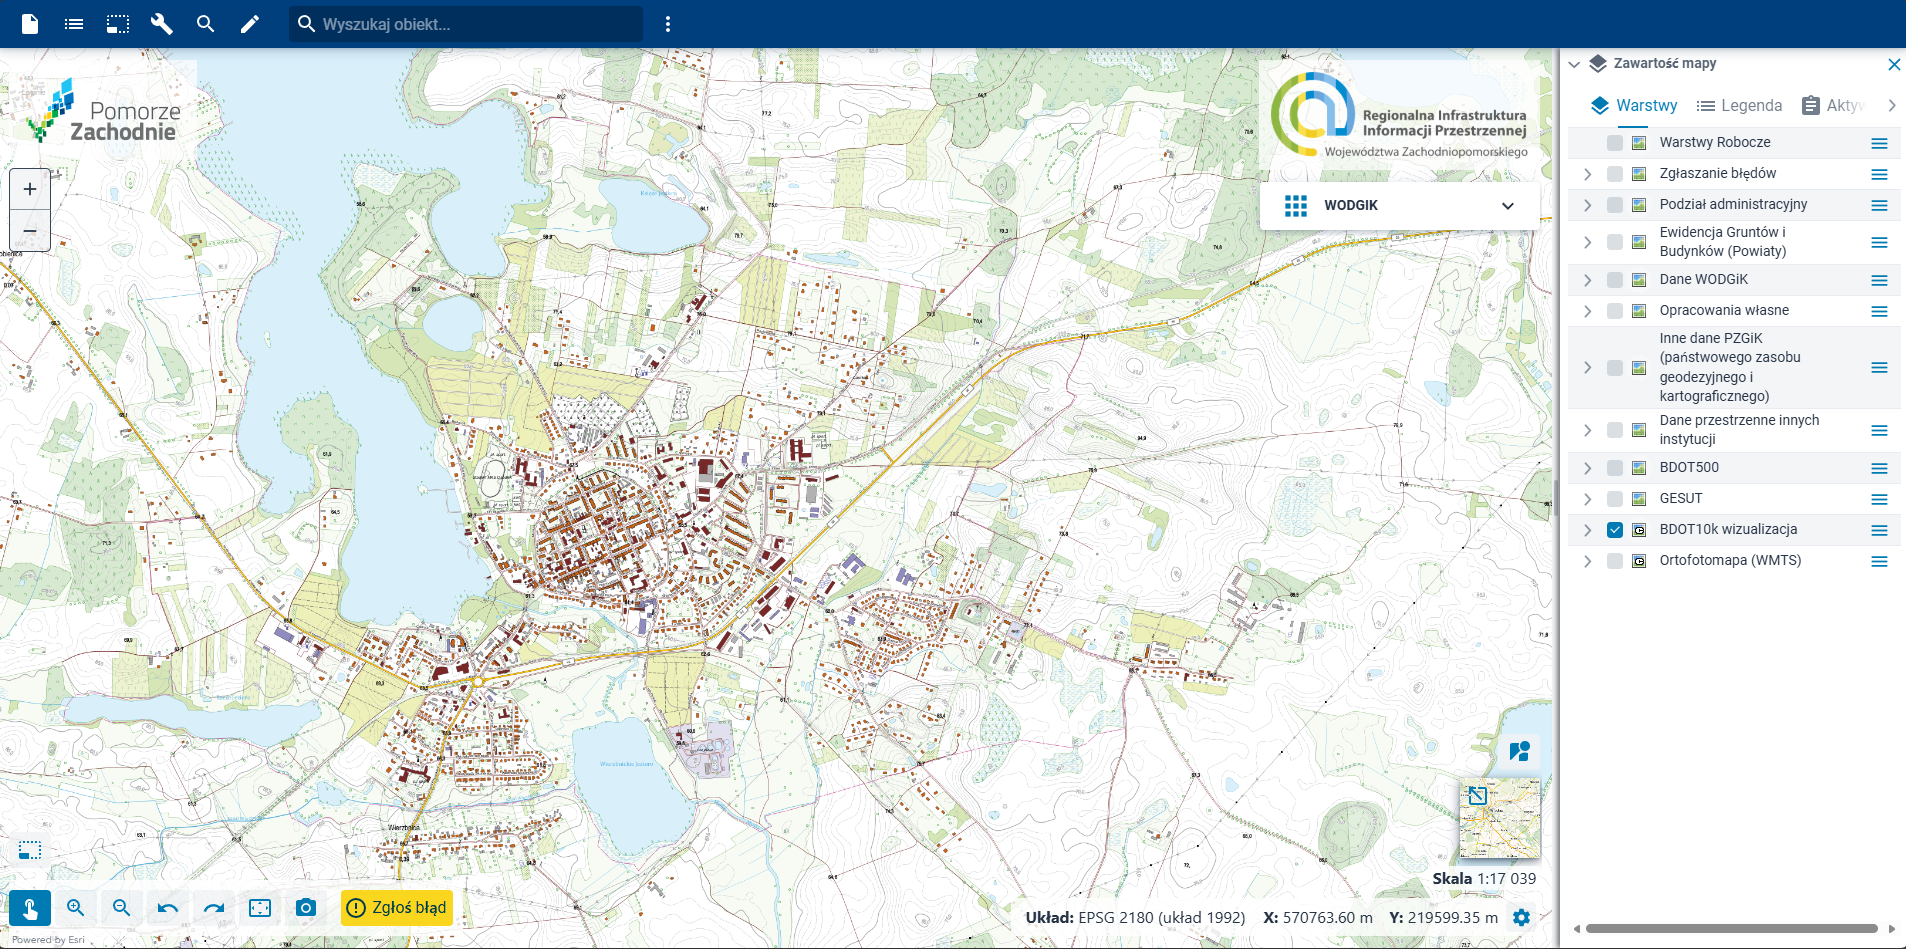This screenshot has height=949, width=1906.
Task: Expand the BDOT500 layer group
Action: click(1587, 468)
